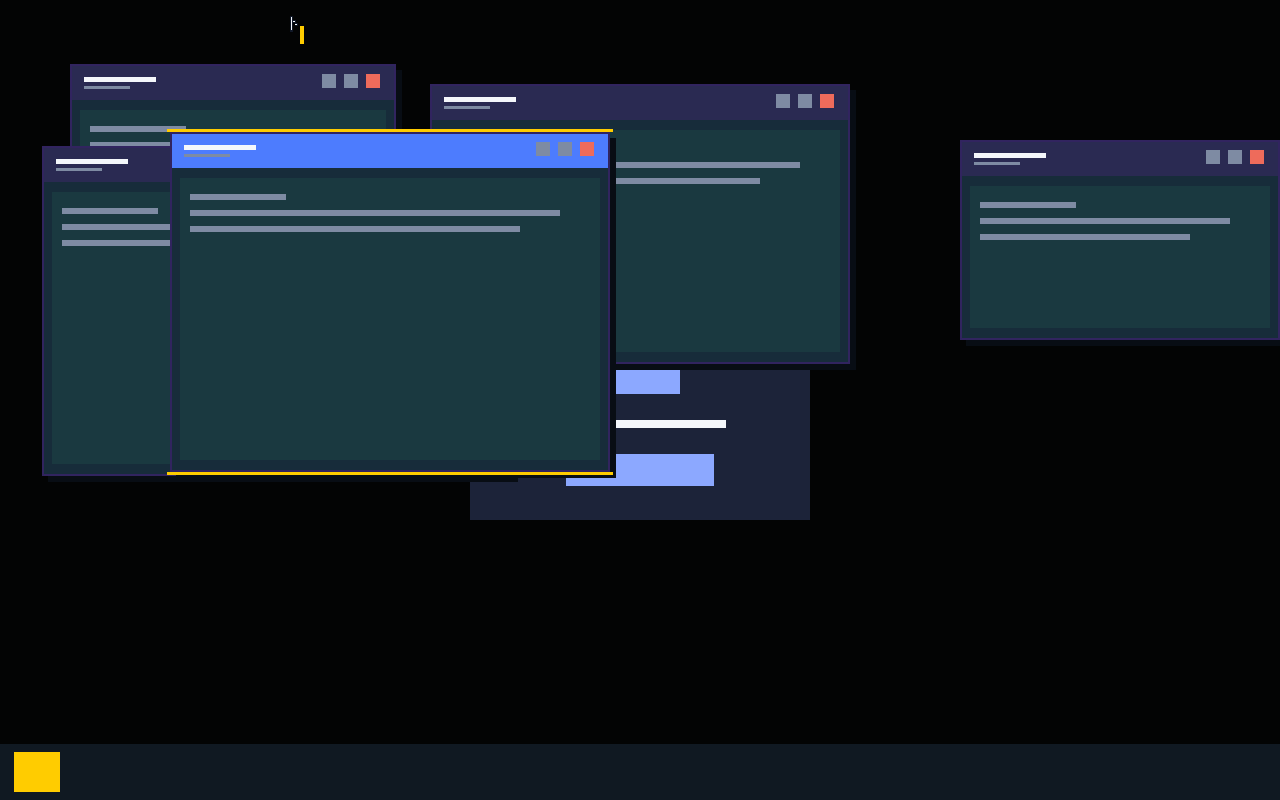Minimize the far right window
This screenshot has height=800, width=1280.
pos(1213,157)
